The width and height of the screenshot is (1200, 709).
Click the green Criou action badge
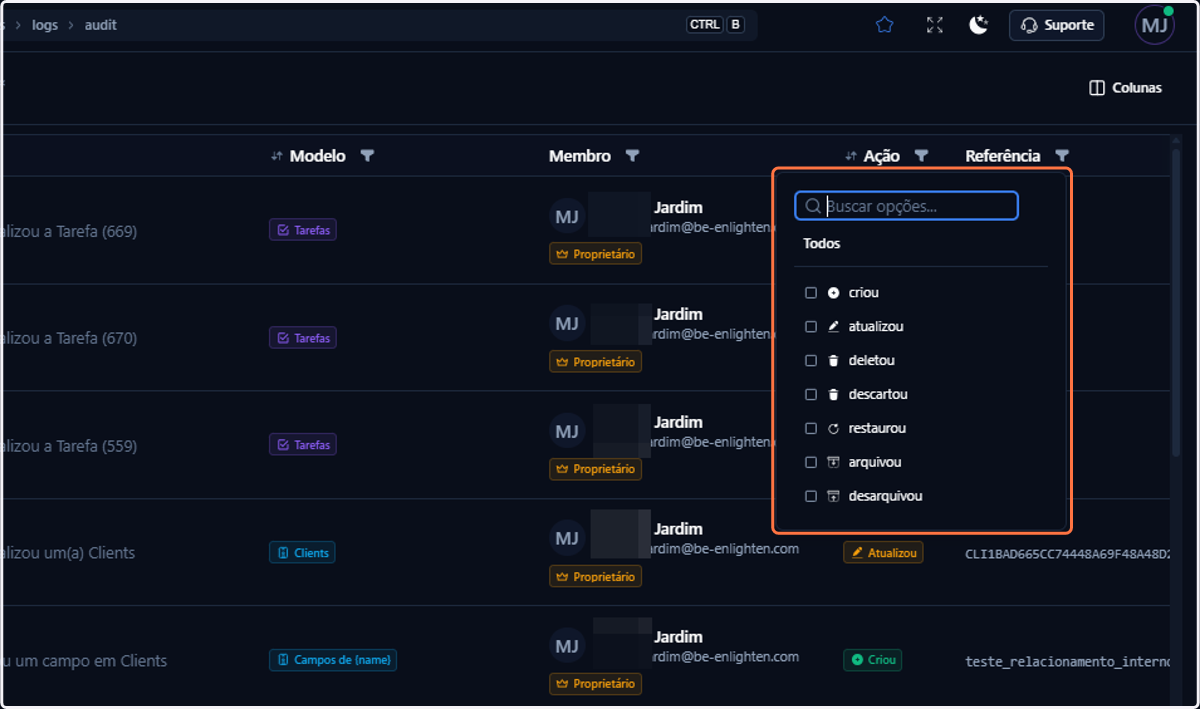[x=872, y=660]
